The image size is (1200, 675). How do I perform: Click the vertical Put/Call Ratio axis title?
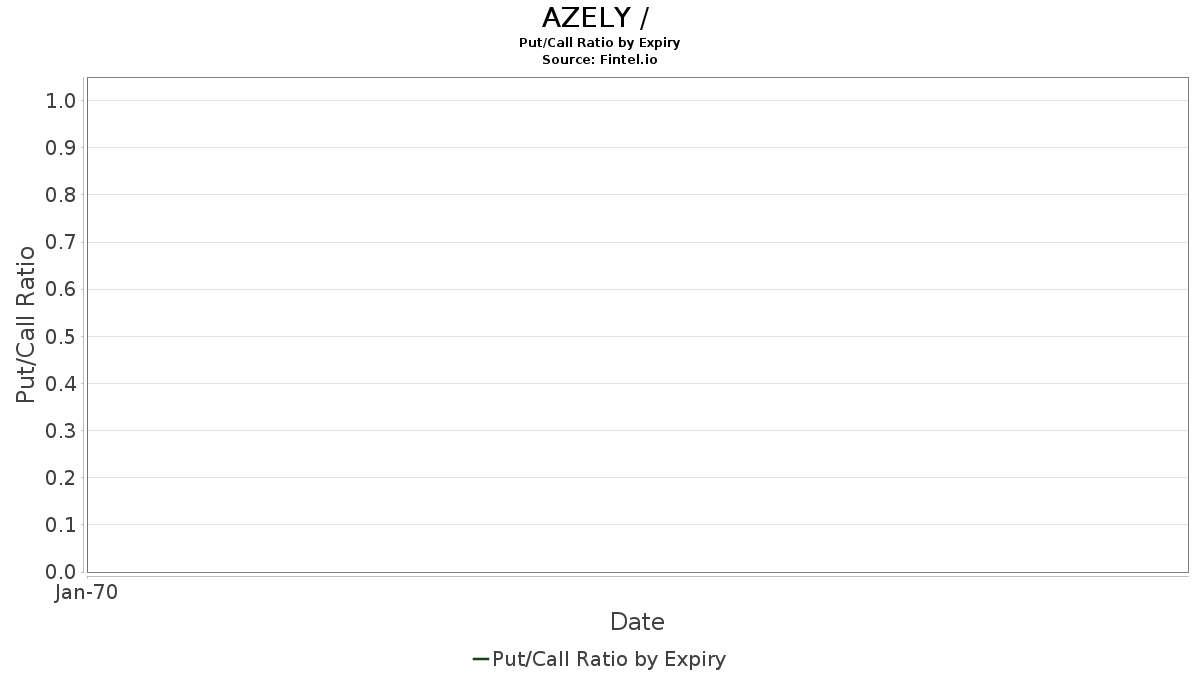[27, 324]
